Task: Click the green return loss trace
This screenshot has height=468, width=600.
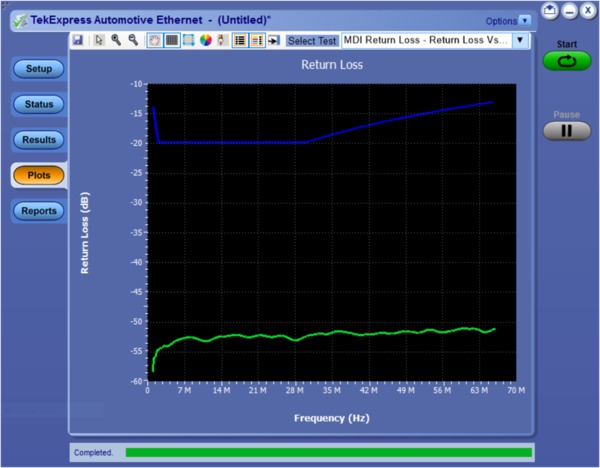Action: (x=300, y=336)
